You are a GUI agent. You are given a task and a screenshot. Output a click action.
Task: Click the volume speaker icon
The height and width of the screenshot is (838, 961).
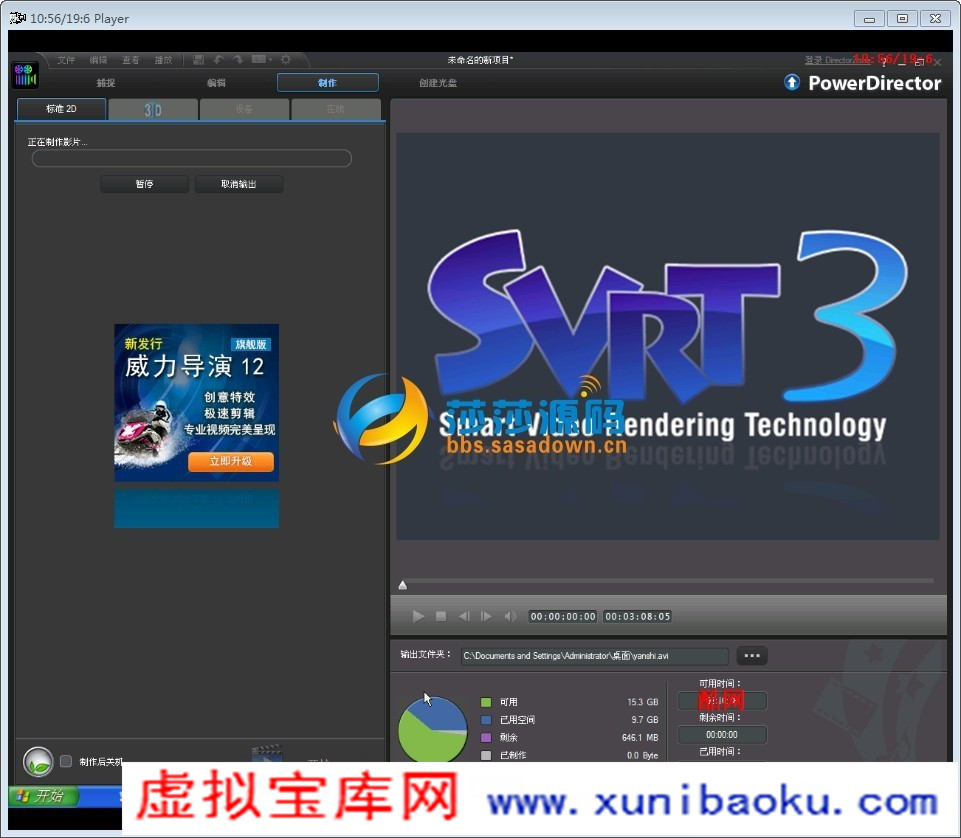510,616
